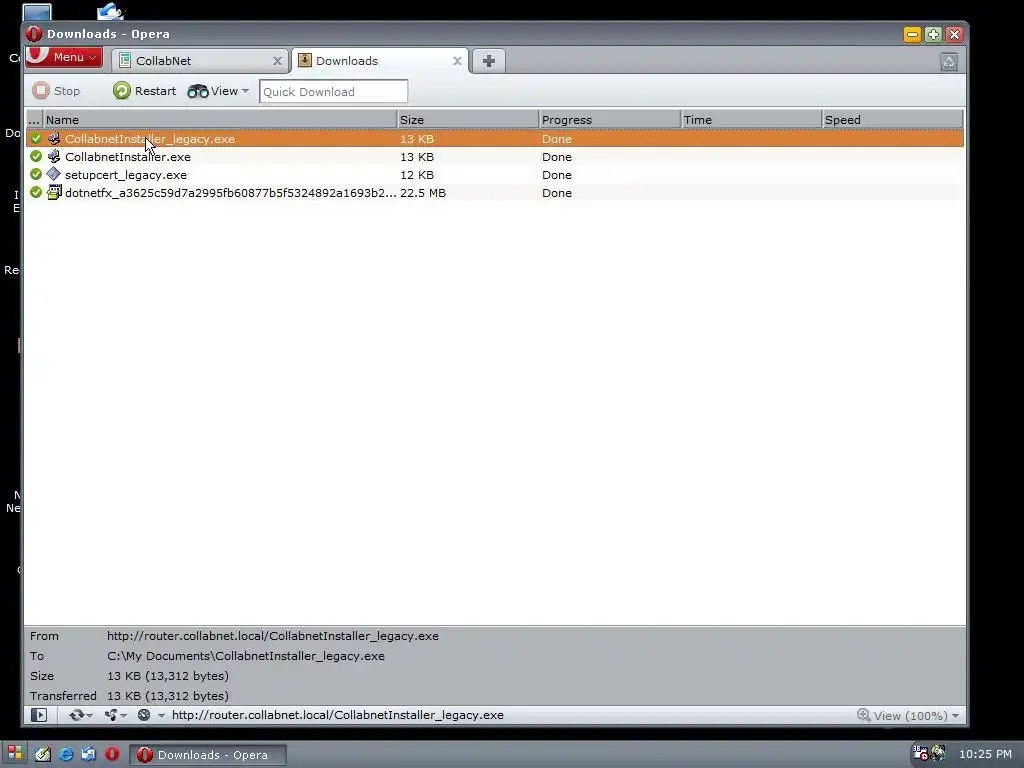The height and width of the screenshot is (768, 1024).
Task: Click the scheduler tray icon with clock
Action: (920, 754)
